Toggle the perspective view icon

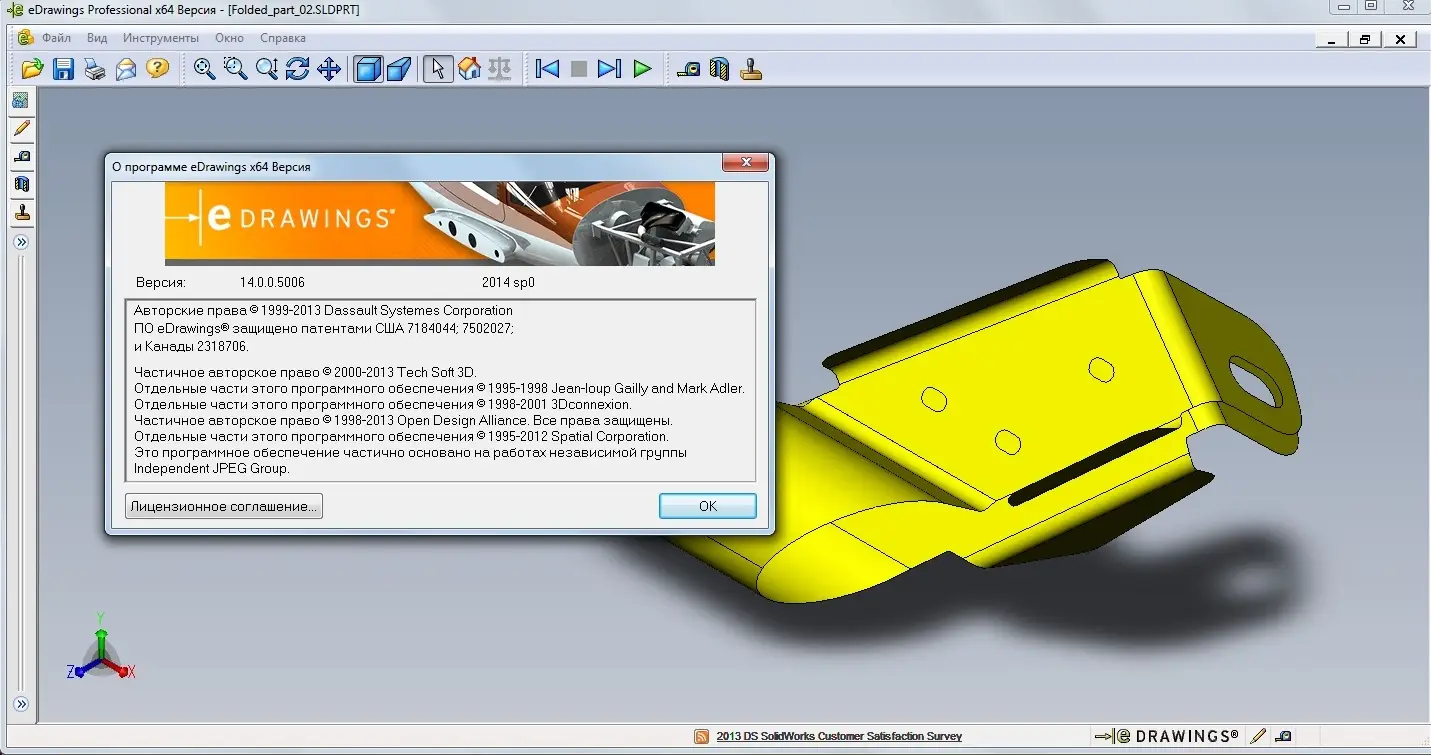pyautogui.click(x=400, y=69)
